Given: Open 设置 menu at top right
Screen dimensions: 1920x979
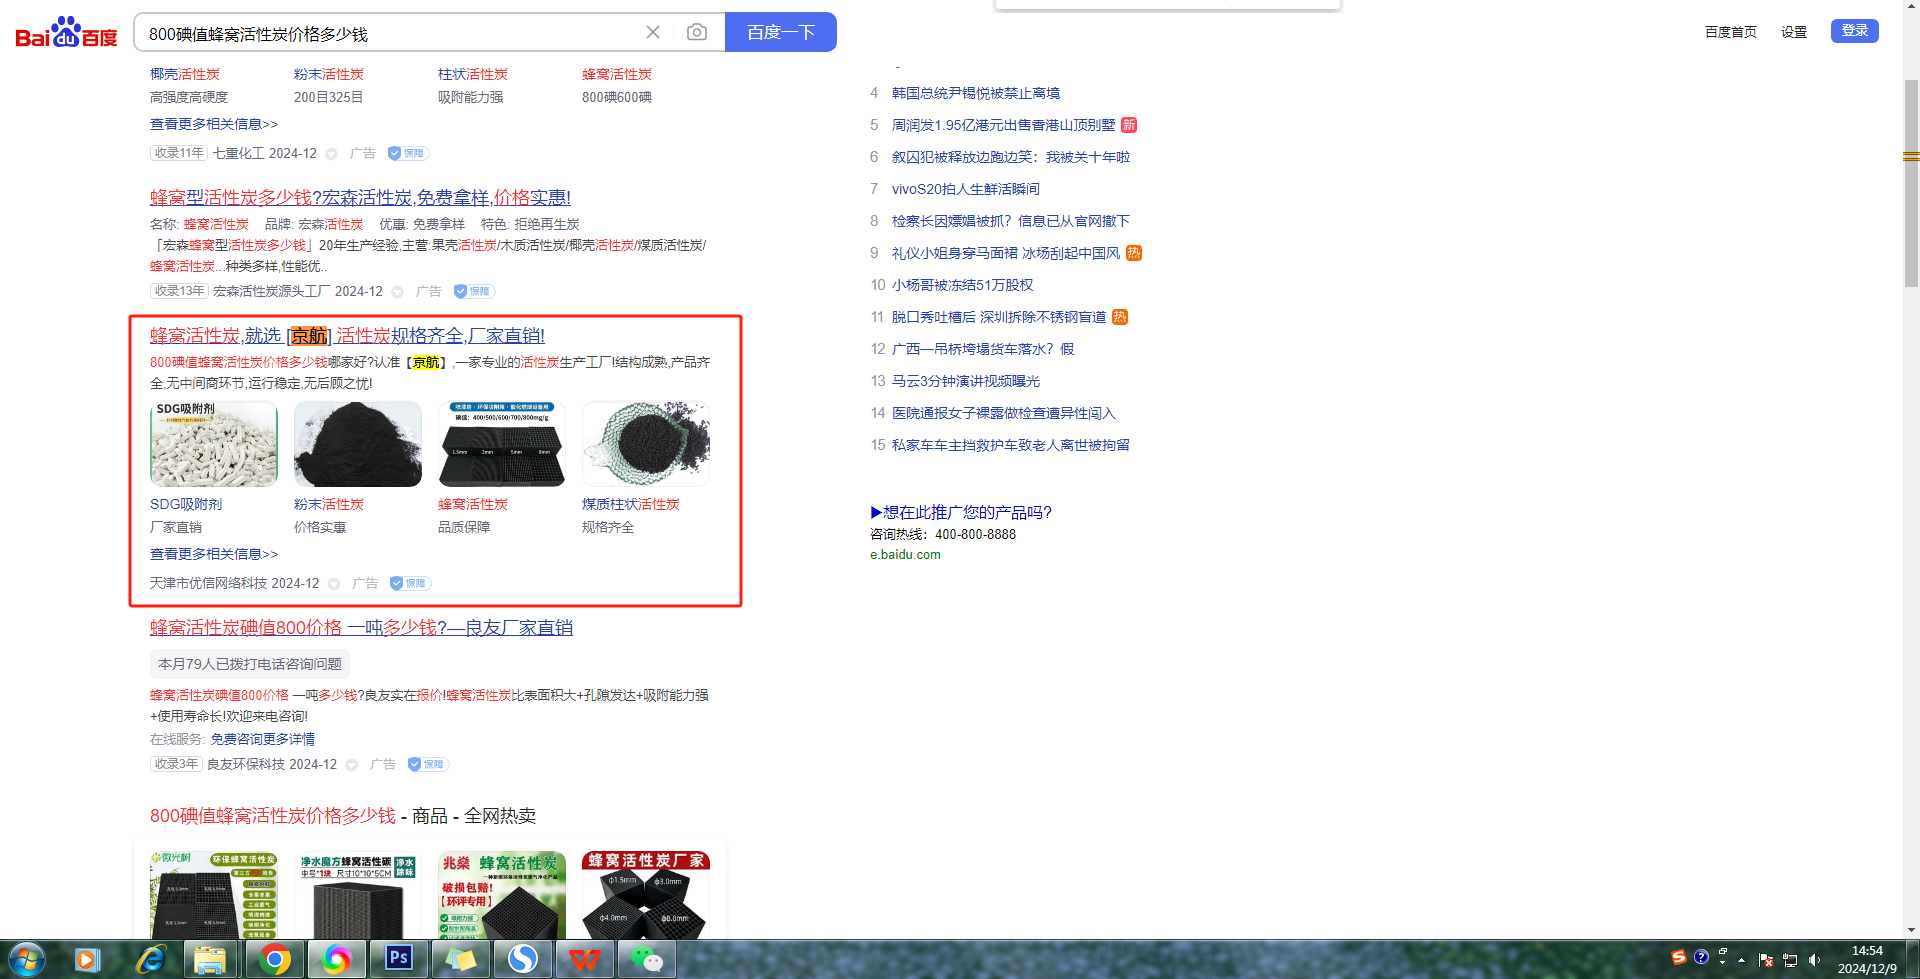Looking at the screenshot, I should [x=1794, y=32].
